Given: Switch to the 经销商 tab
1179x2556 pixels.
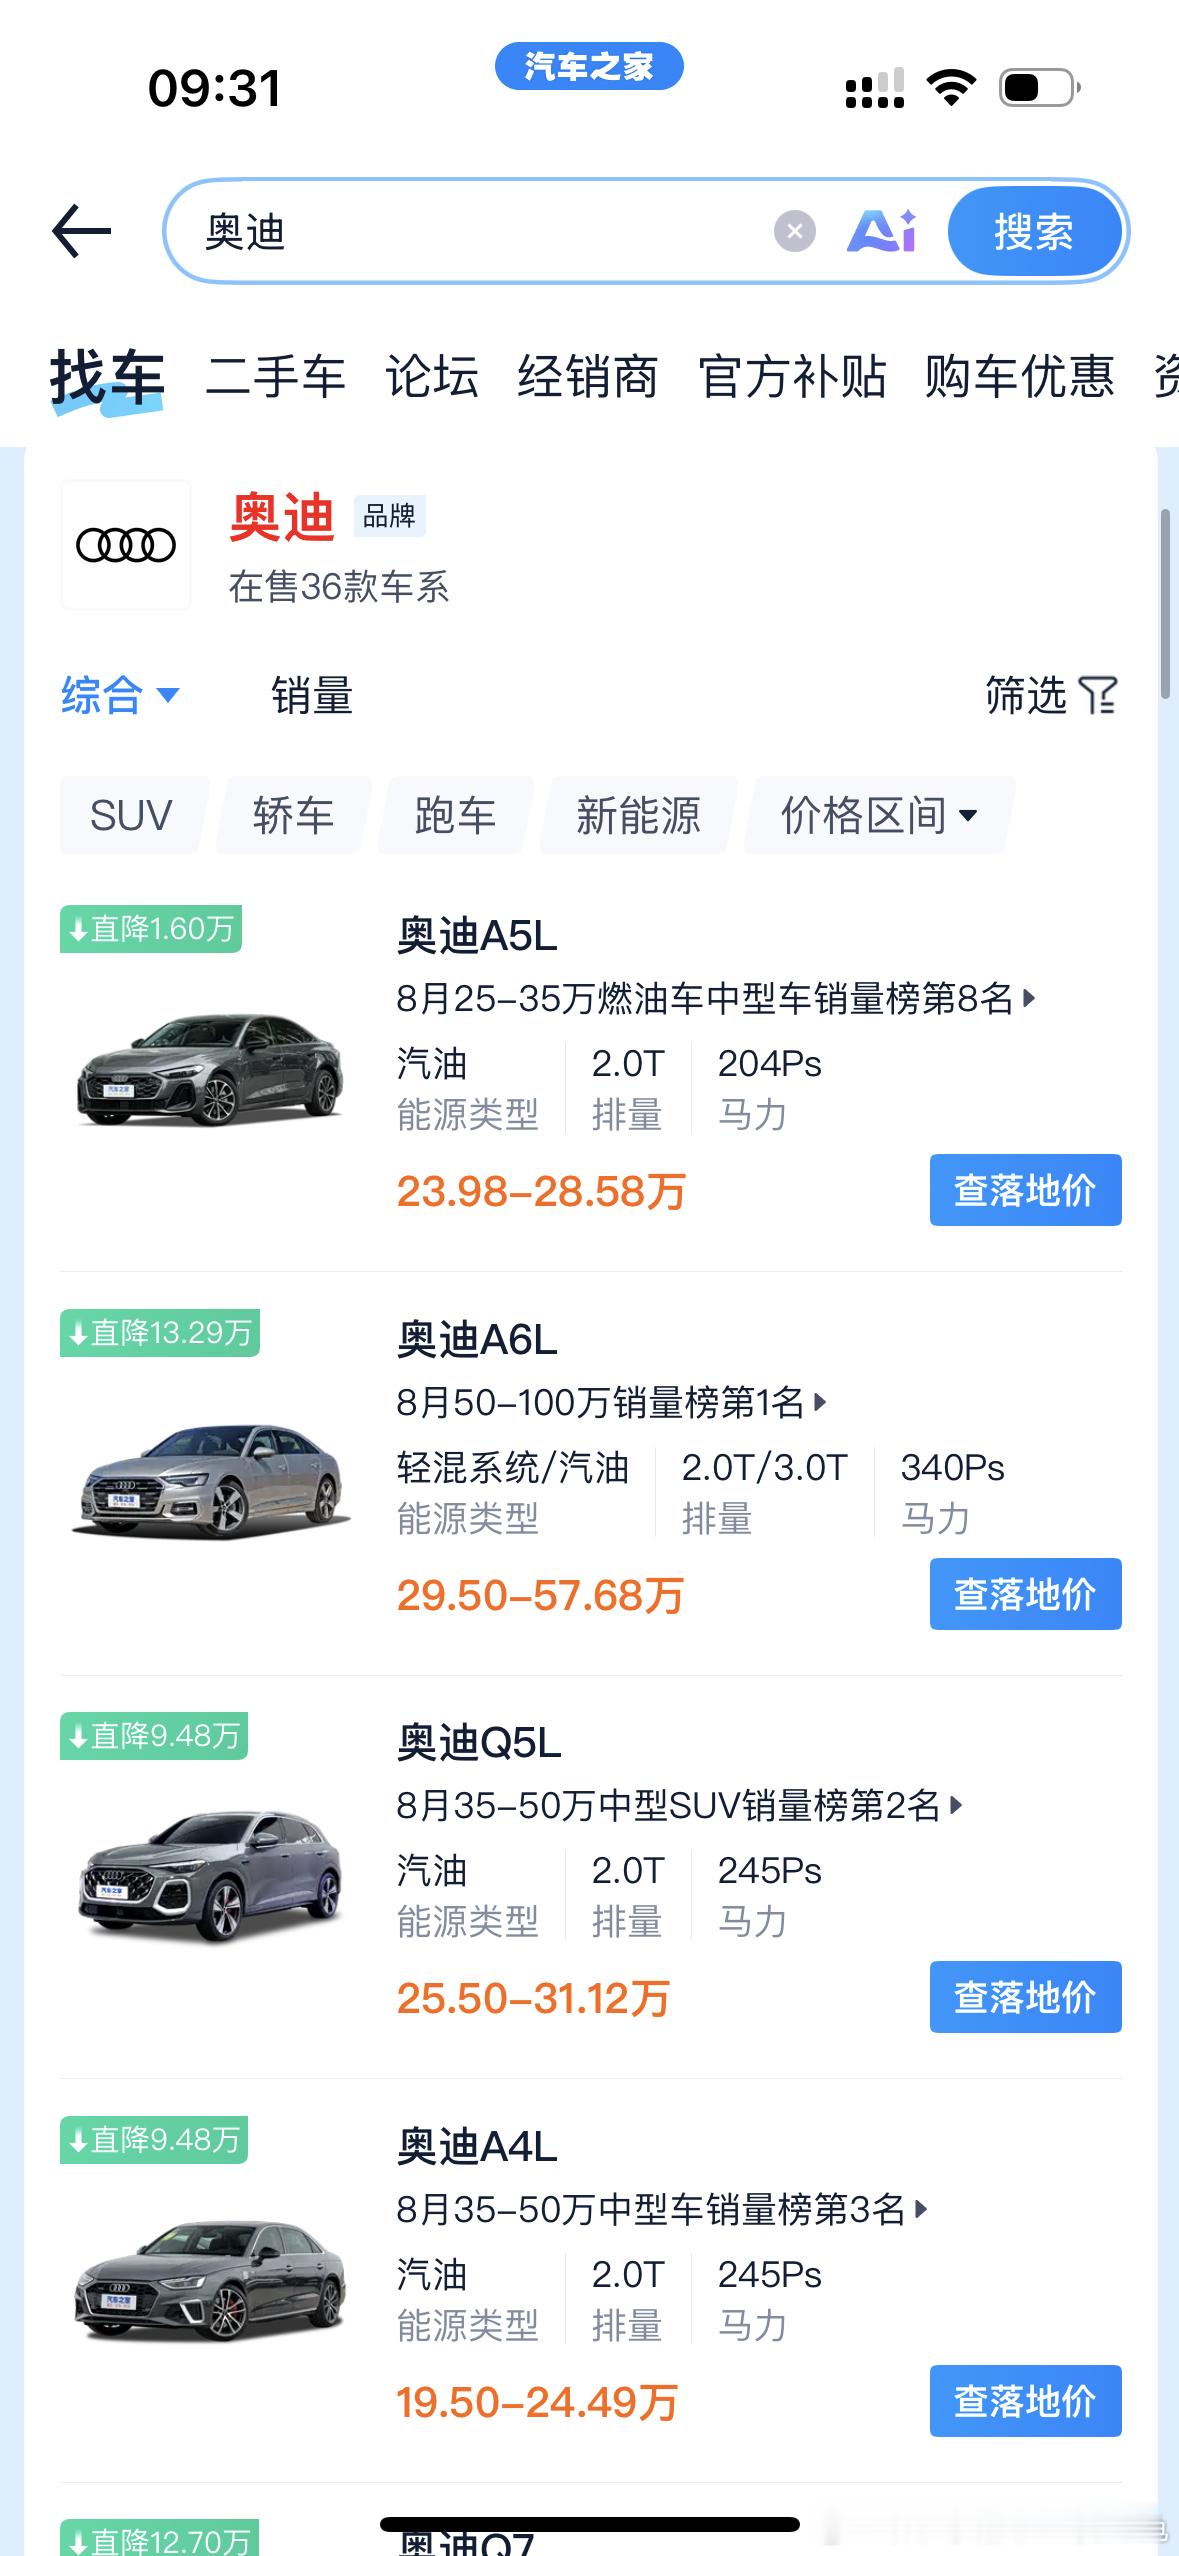Looking at the screenshot, I should [588, 377].
